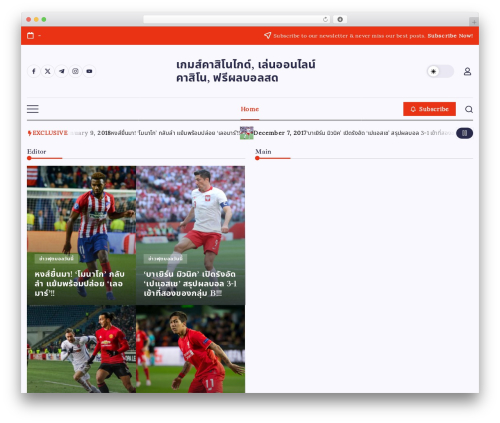This screenshot has height=423, width=500.
Task: Open the 'บาเยิร์น มิวนิค' article headline
Action: (x=190, y=283)
